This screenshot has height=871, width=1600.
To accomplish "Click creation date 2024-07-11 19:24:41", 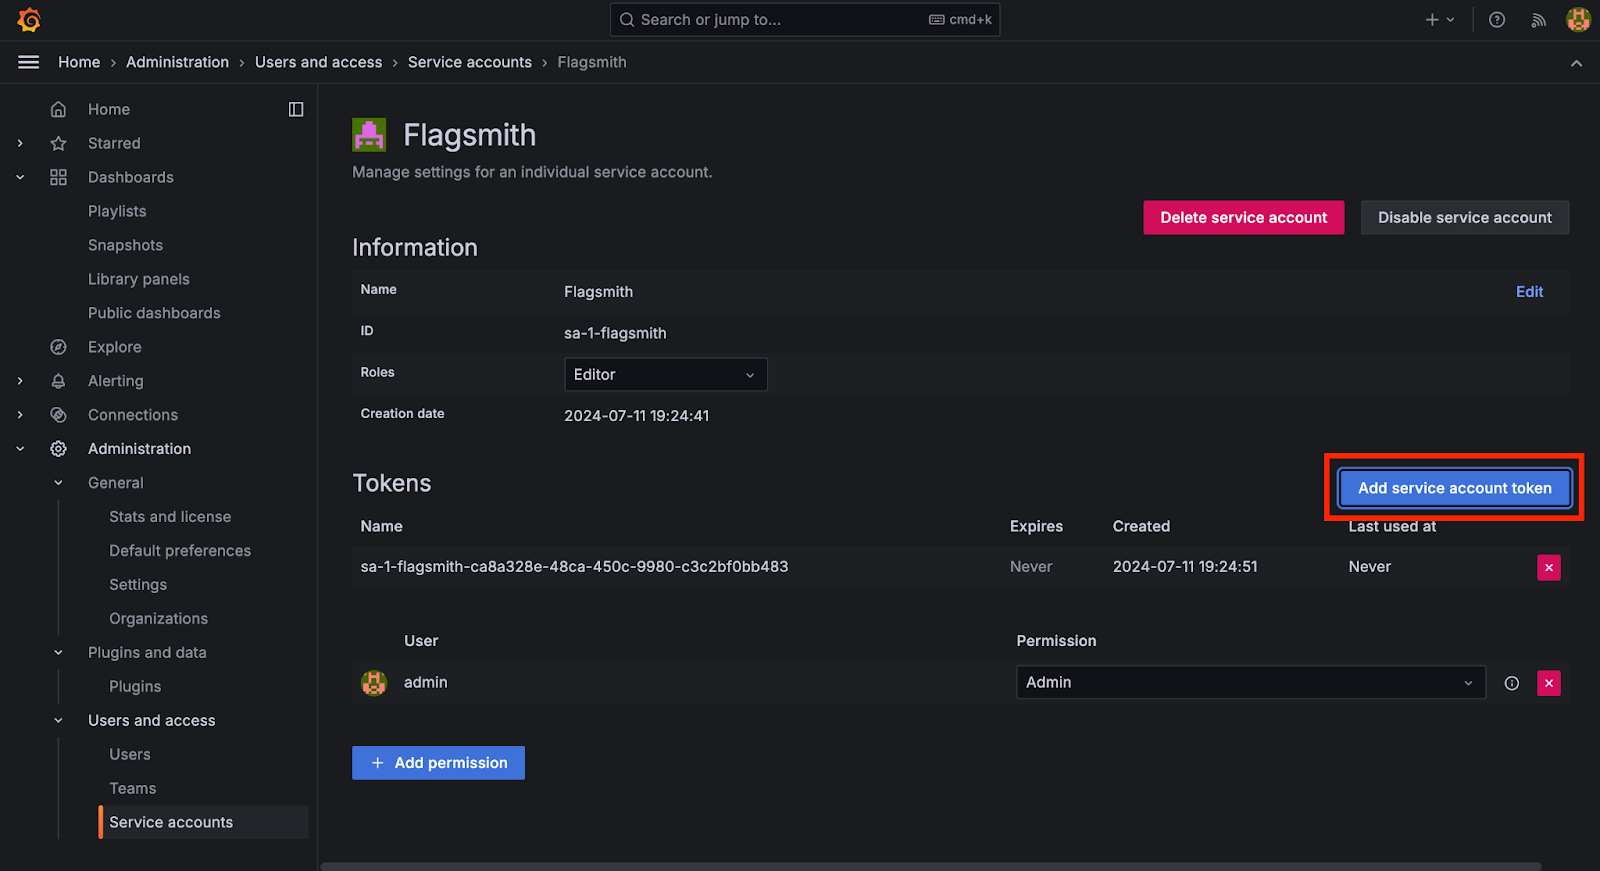I will [x=636, y=416].
